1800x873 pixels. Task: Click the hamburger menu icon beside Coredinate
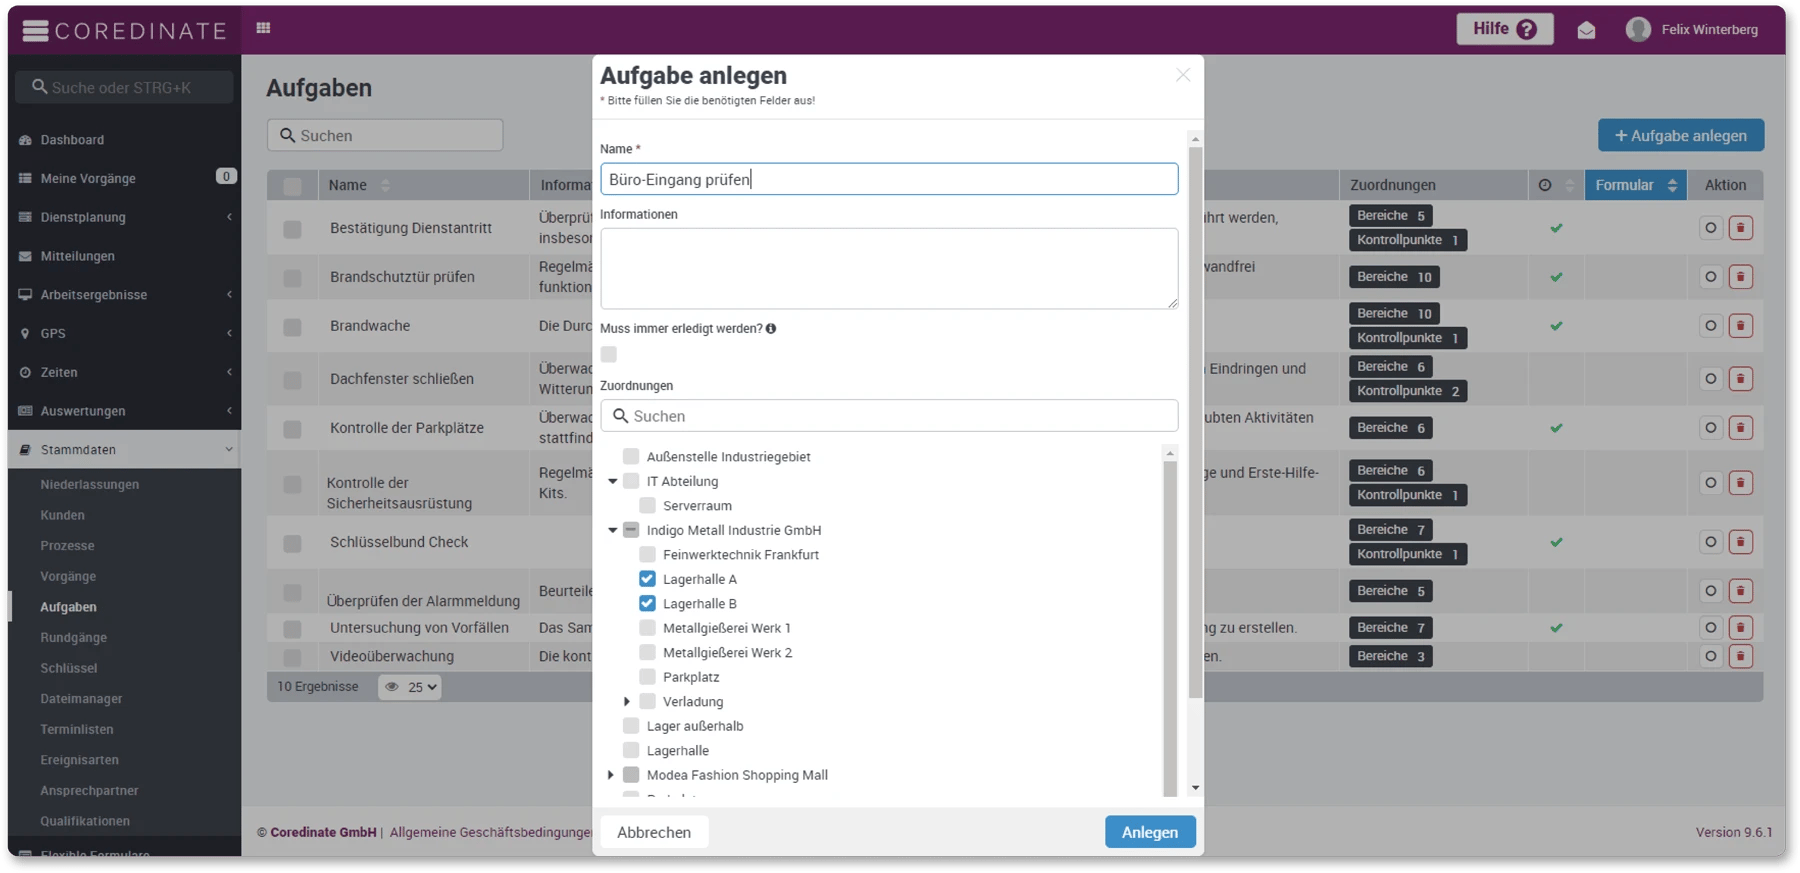[35, 30]
